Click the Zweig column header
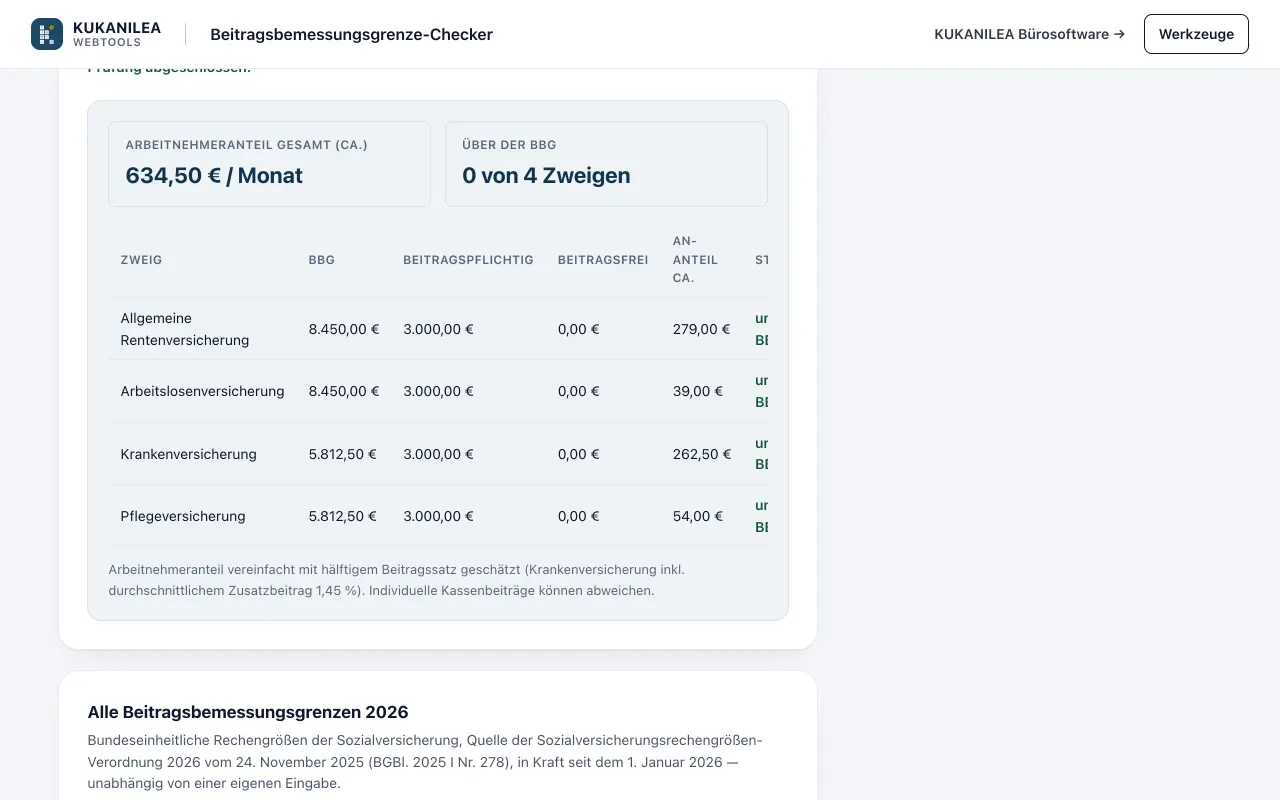This screenshot has height=800, width=1280. click(141, 260)
